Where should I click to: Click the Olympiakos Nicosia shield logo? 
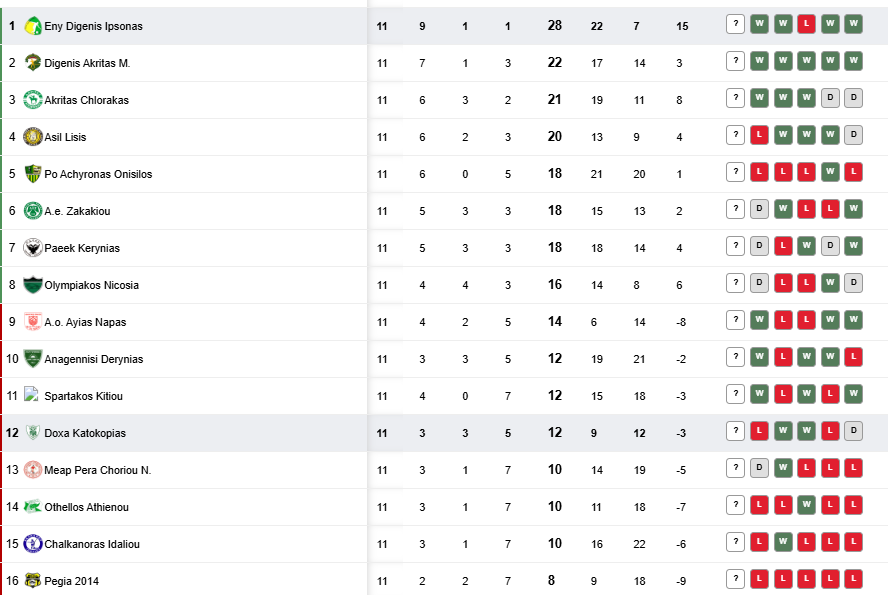point(33,285)
